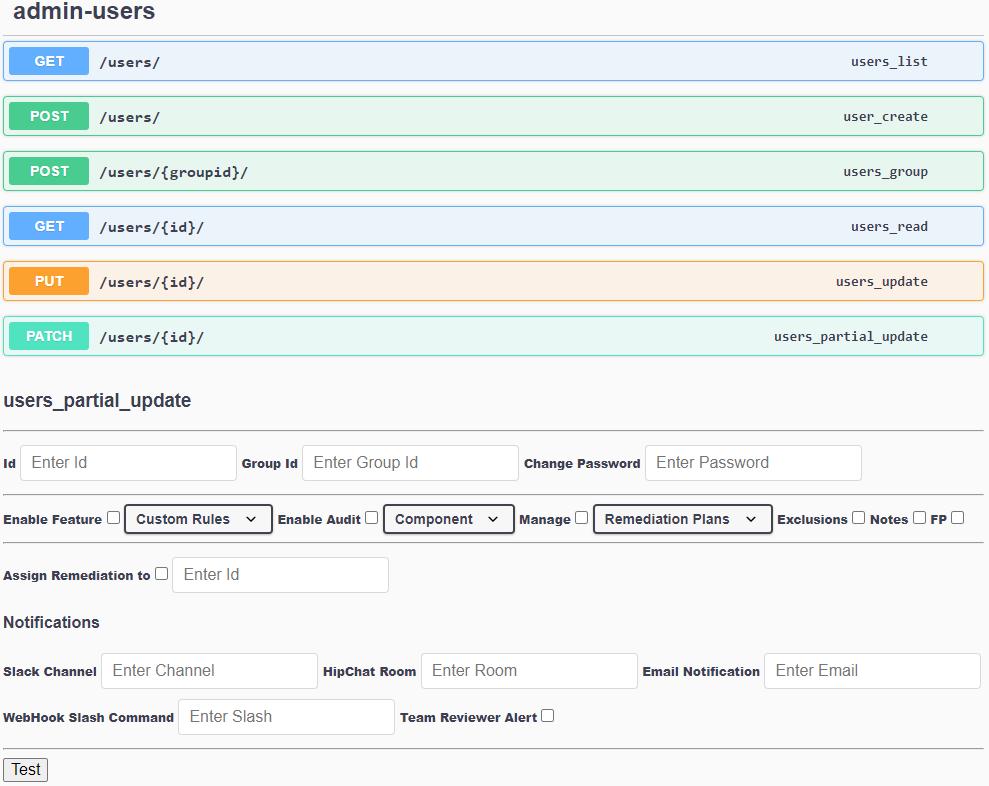
Task: Open the Remediation Plans dropdown
Action: pyautogui.click(x=682, y=519)
